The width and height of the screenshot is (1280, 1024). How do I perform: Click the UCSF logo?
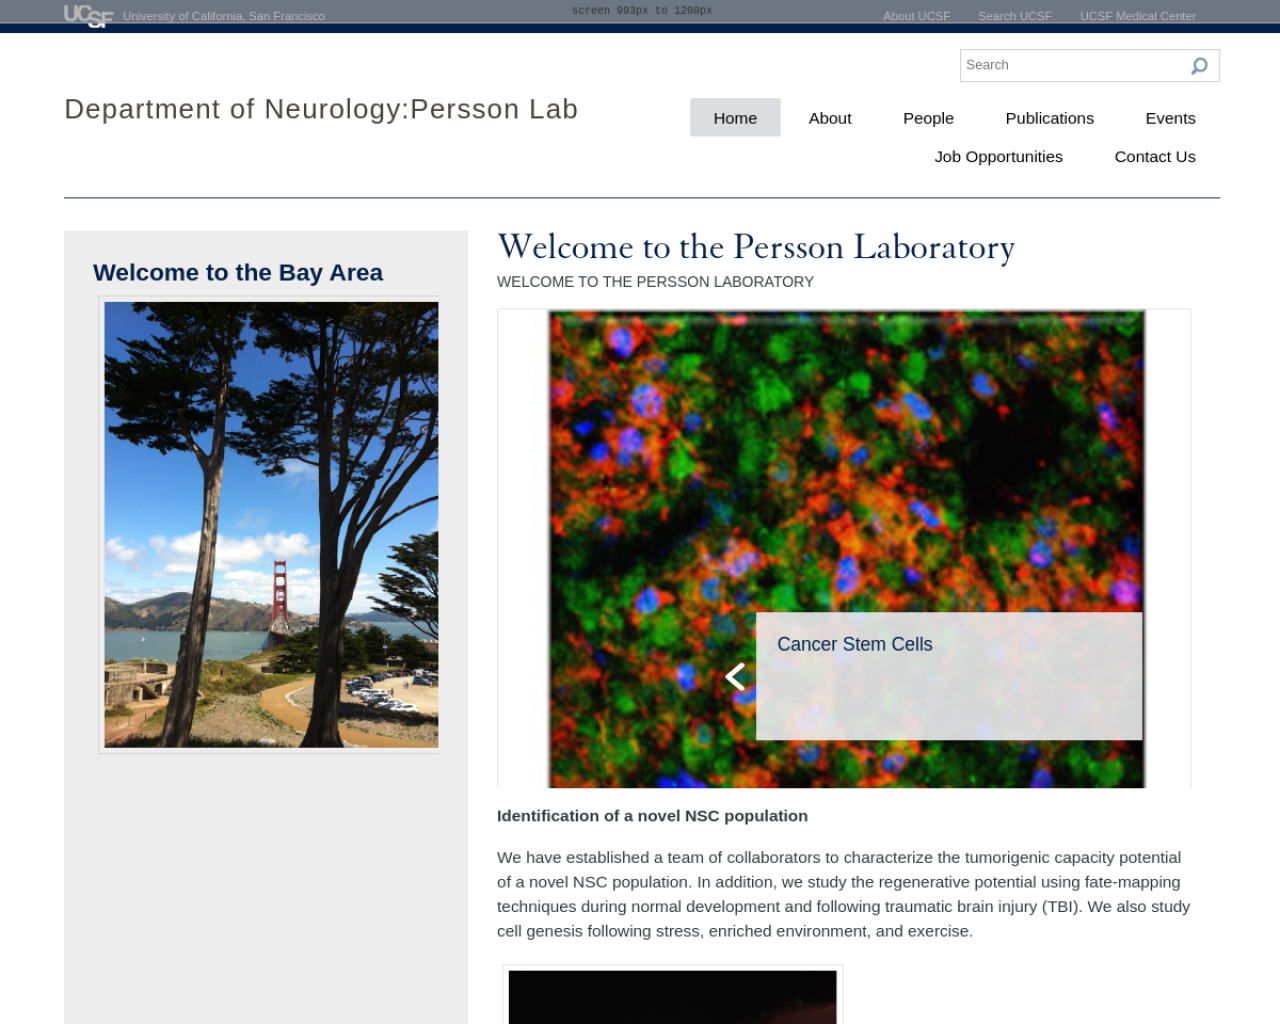pos(88,15)
